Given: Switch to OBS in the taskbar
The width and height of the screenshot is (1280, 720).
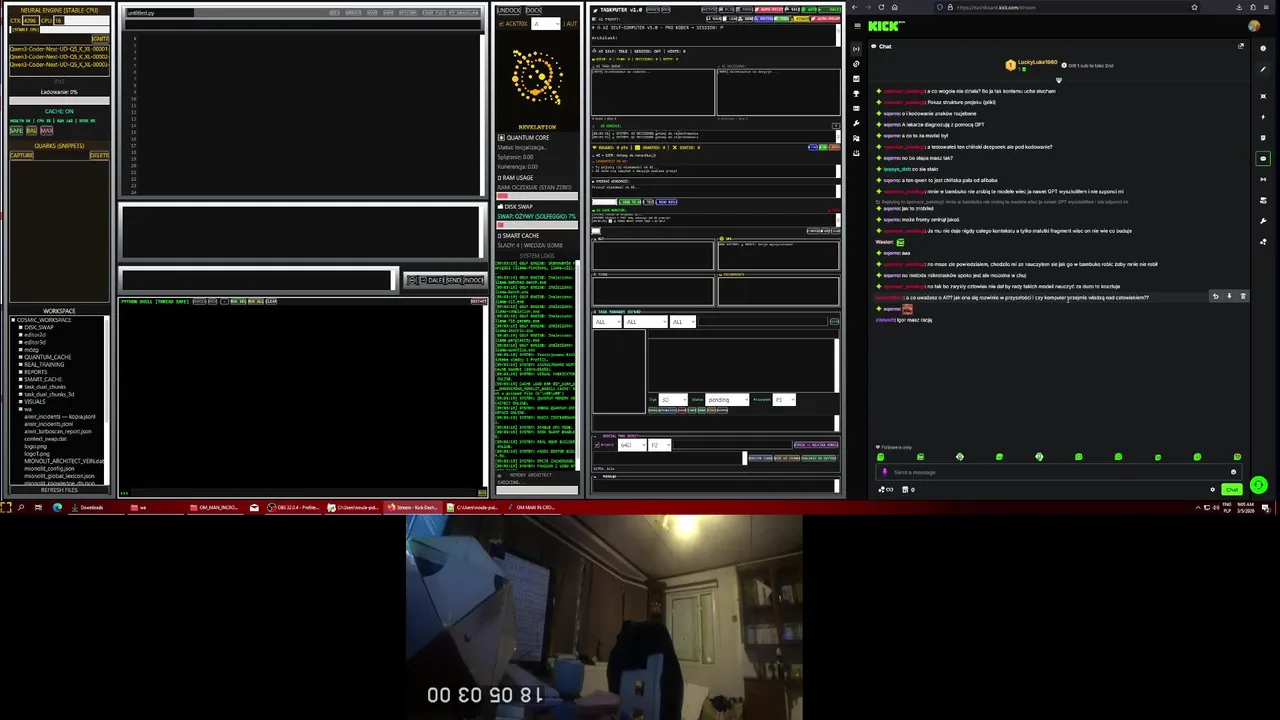Looking at the screenshot, I should pos(294,507).
